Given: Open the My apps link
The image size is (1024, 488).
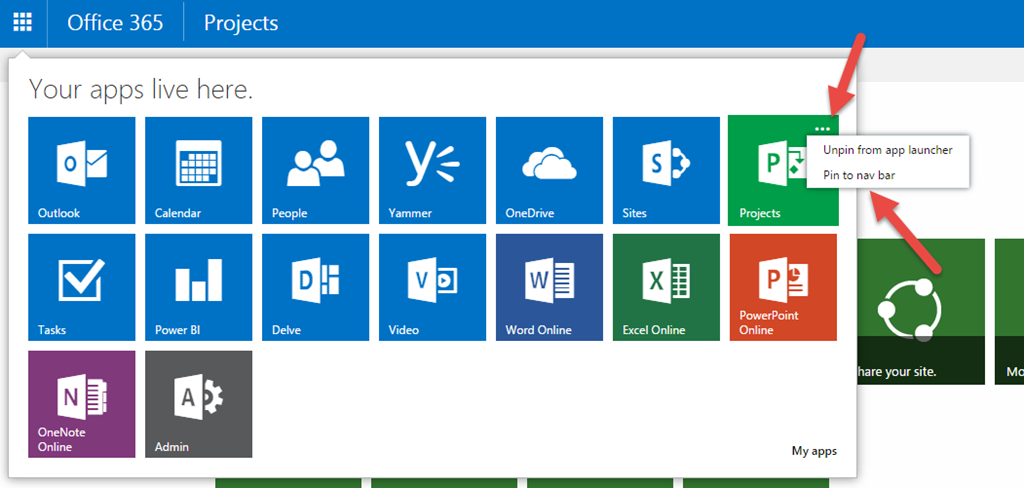Looking at the screenshot, I should point(814,451).
